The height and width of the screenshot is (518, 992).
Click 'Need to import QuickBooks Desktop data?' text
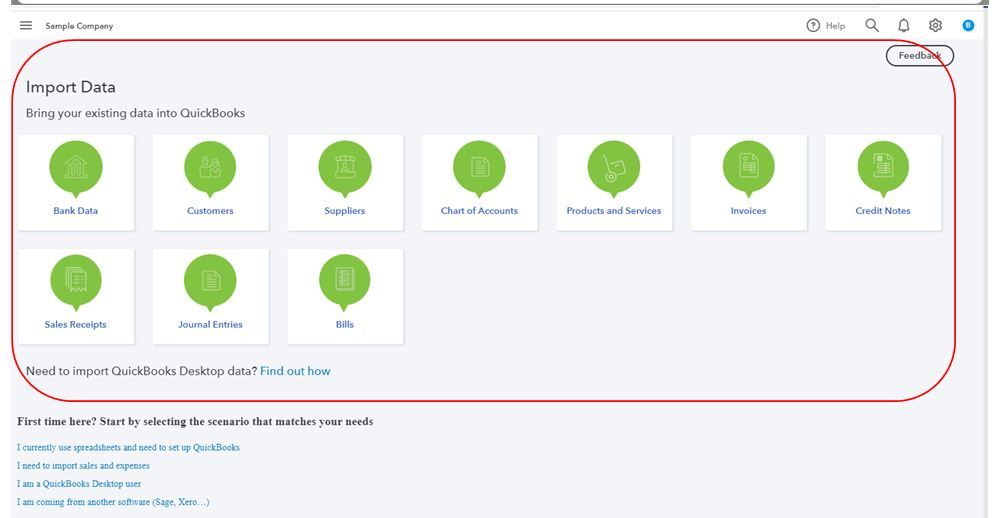[x=142, y=371]
